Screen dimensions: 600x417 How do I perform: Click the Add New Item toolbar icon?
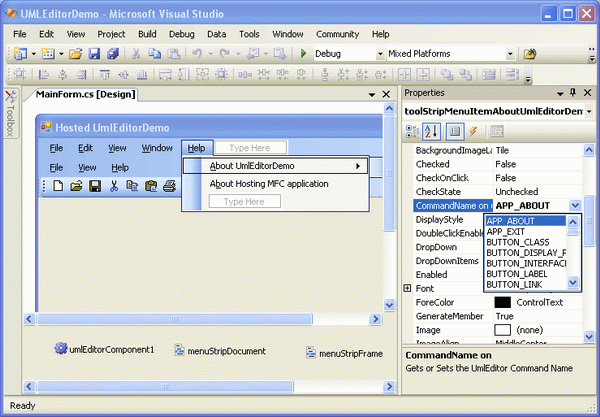(x=48, y=54)
